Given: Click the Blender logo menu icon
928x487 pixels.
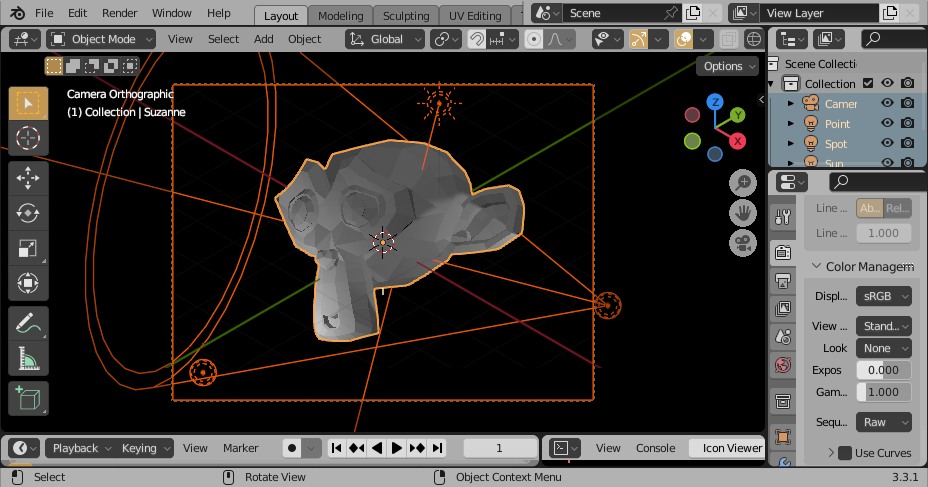Looking at the screenshot, I should 17,13.
